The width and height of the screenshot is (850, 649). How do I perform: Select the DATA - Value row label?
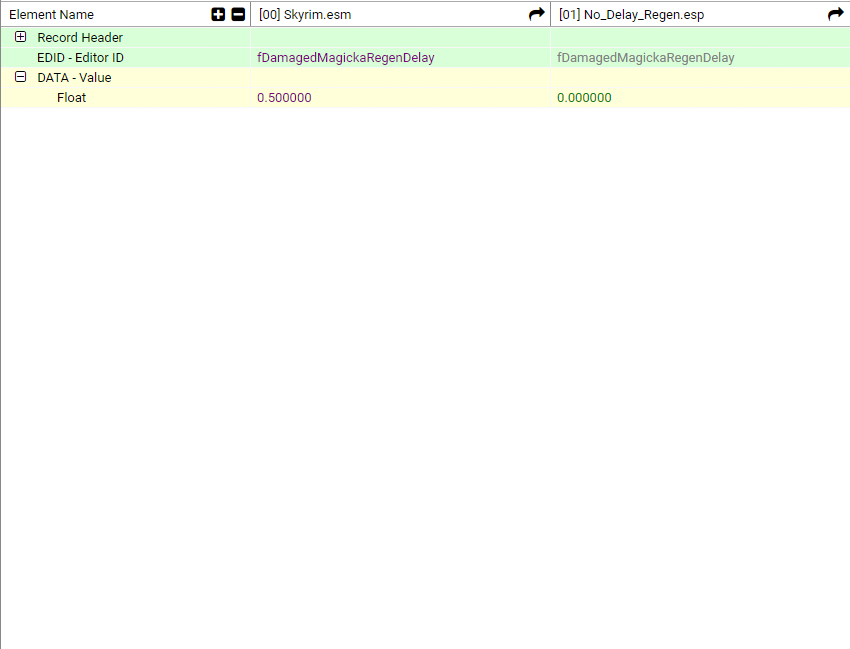[x=74, y=78]
